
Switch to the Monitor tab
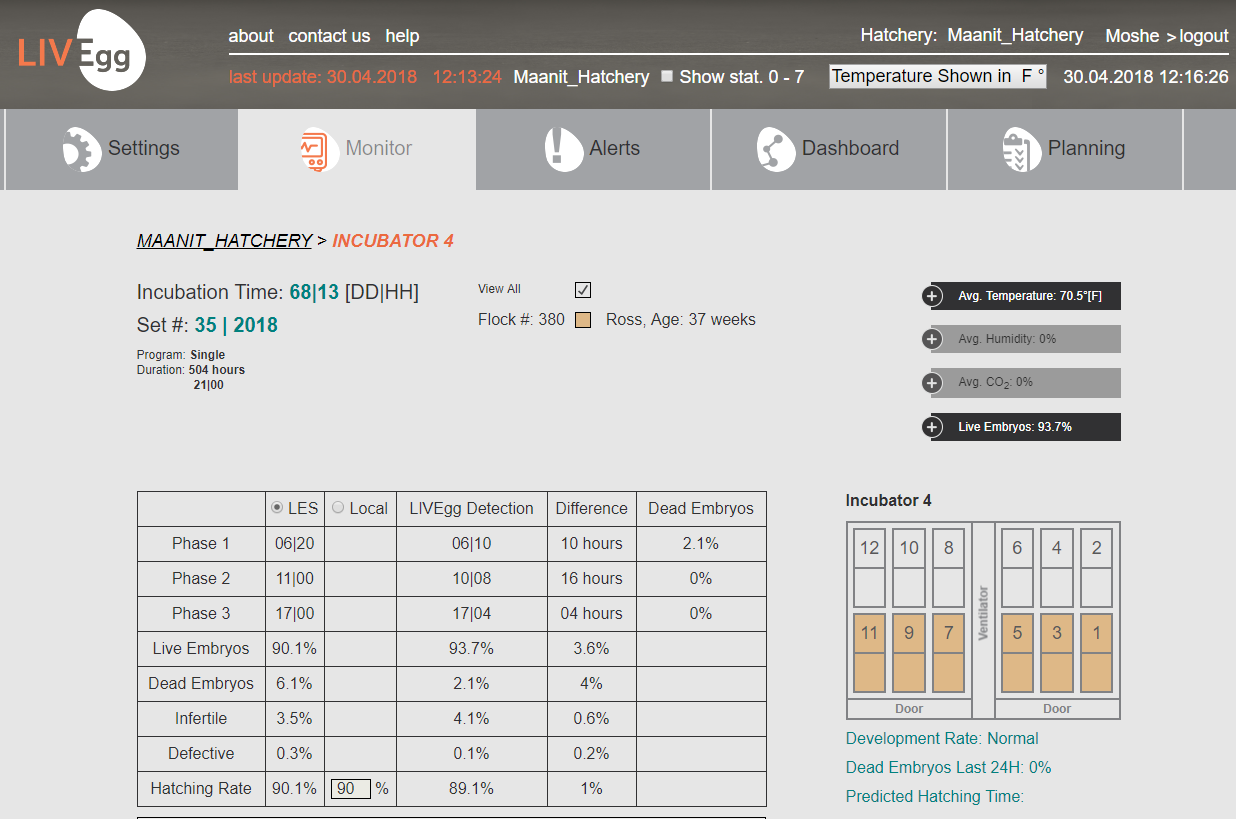357,149
